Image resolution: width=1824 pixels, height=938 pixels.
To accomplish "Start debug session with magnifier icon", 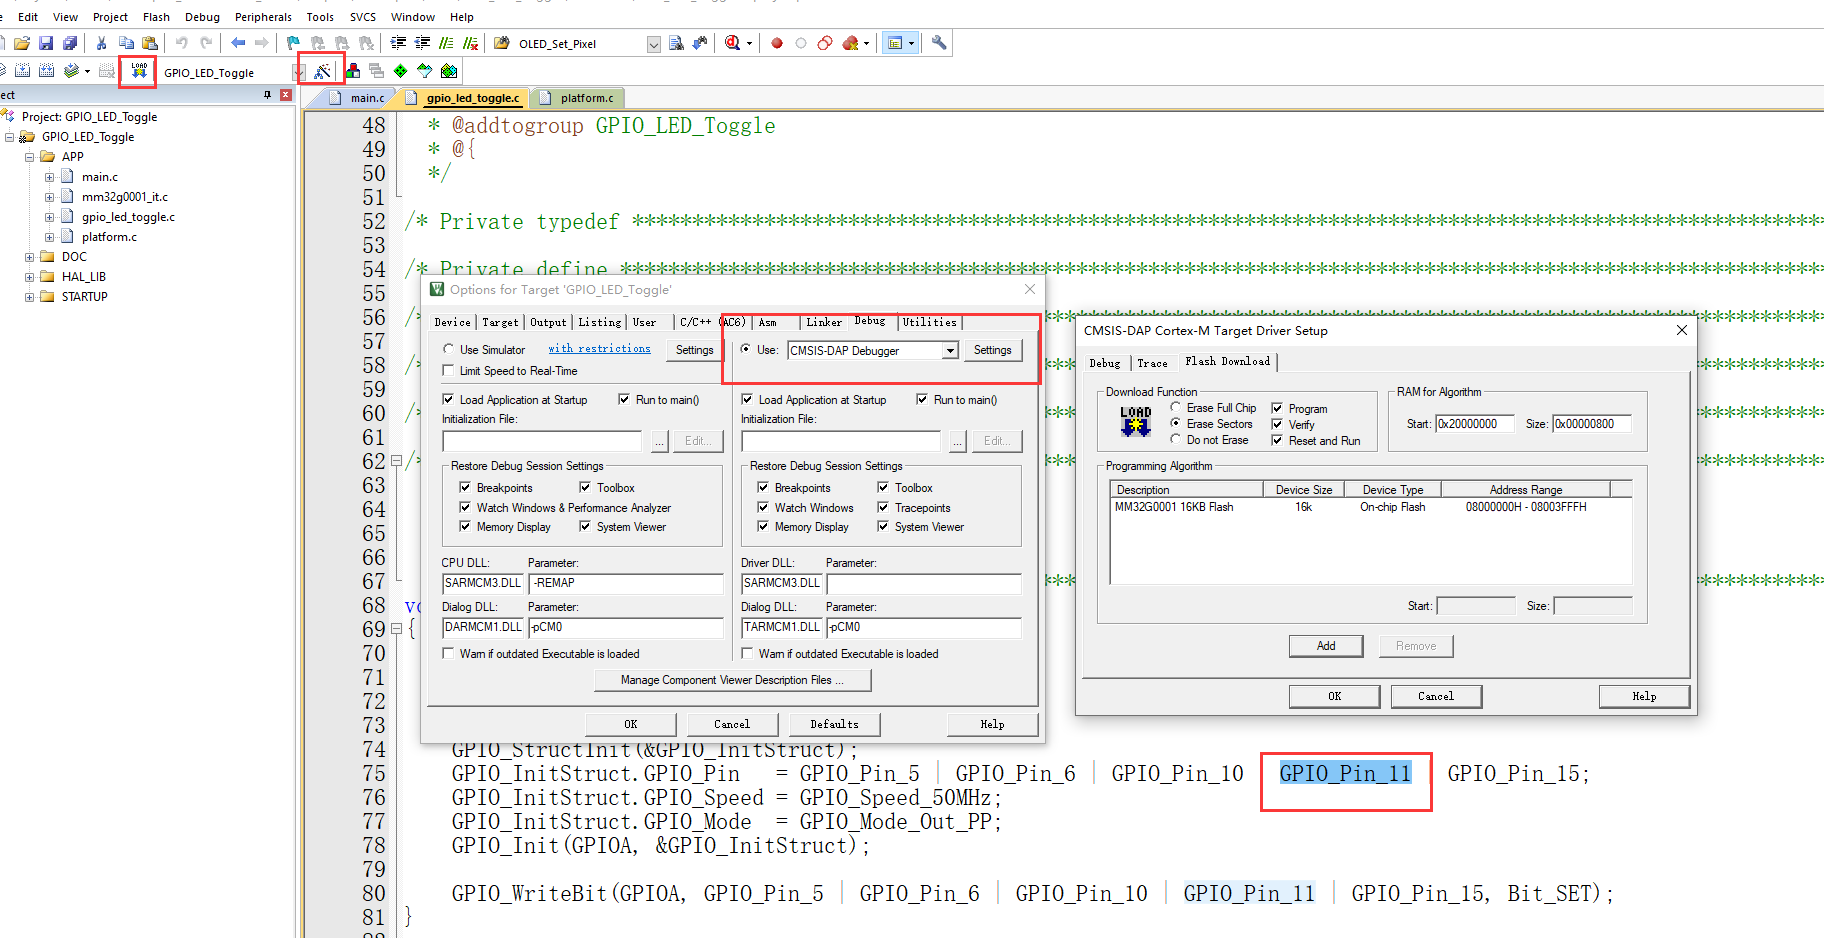I will (x=733, y=43).
